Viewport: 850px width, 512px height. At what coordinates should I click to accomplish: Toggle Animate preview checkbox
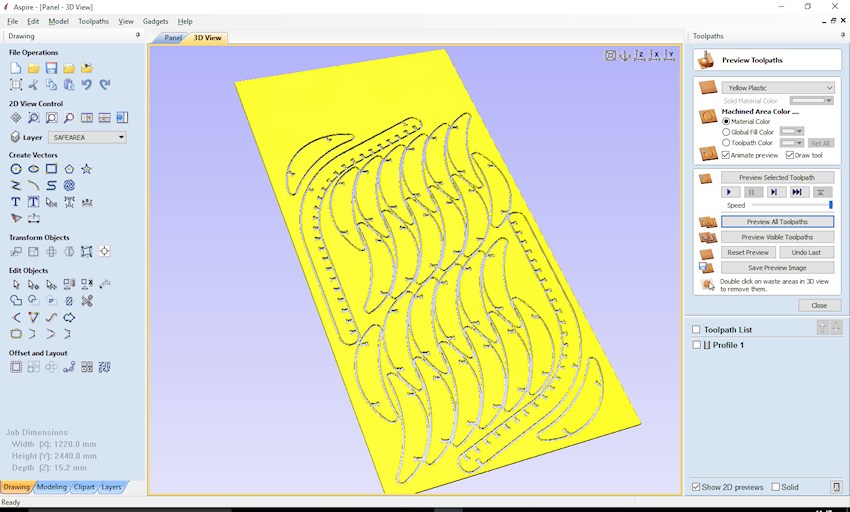(726, 155)
